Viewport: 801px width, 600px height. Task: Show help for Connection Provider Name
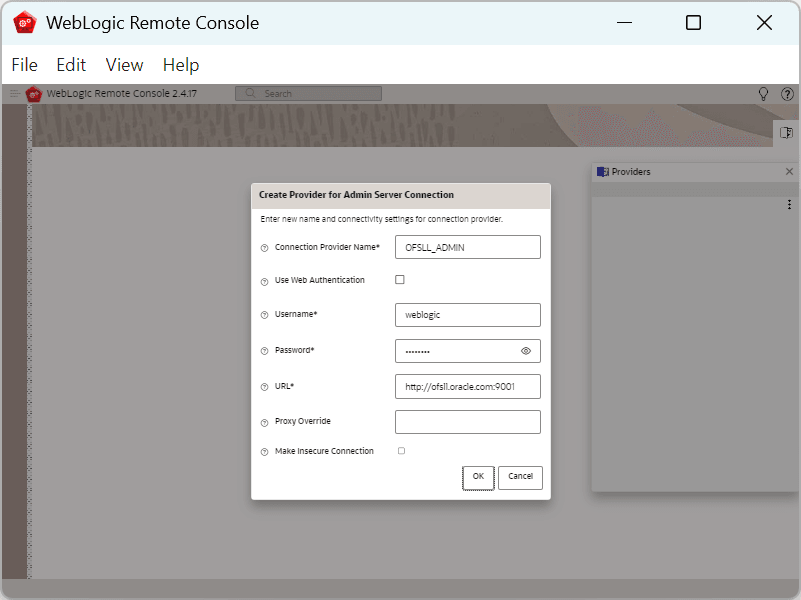tap(265, 248)
